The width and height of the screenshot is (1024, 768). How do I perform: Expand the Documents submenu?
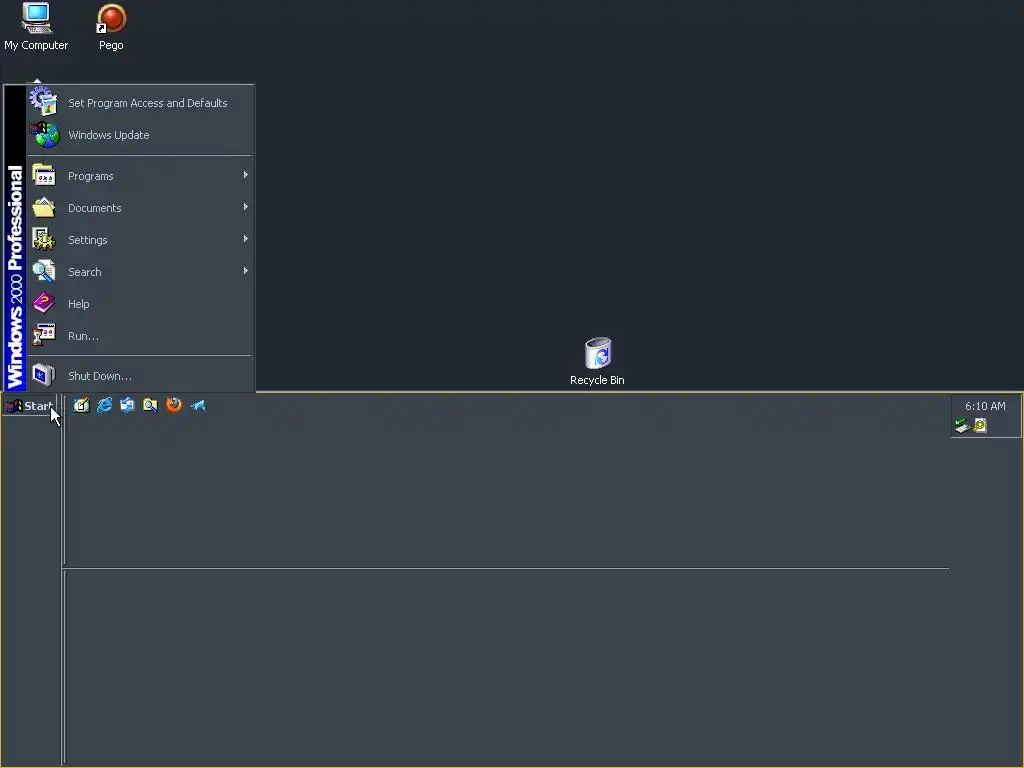click(140, 208)
